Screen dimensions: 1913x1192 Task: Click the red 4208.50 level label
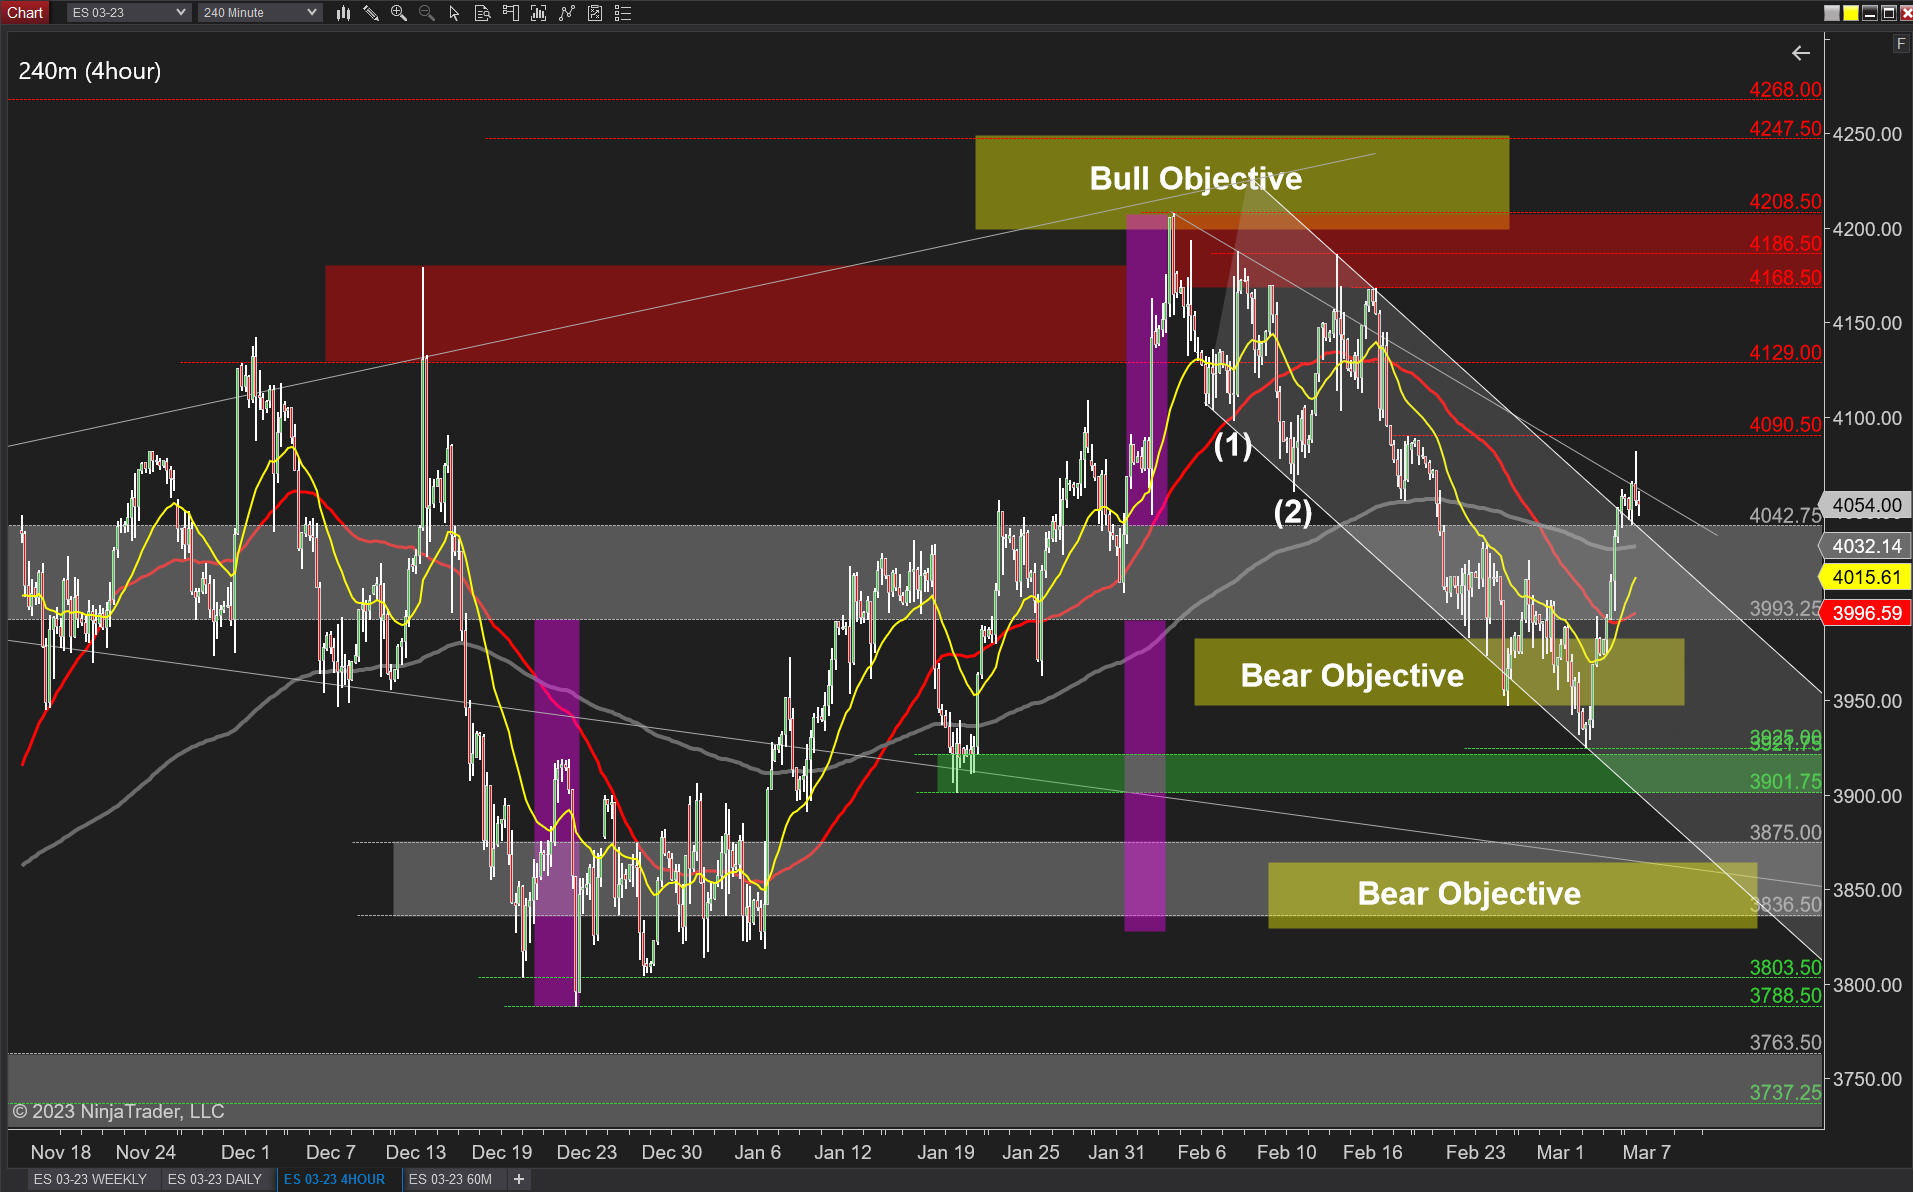1785,201
